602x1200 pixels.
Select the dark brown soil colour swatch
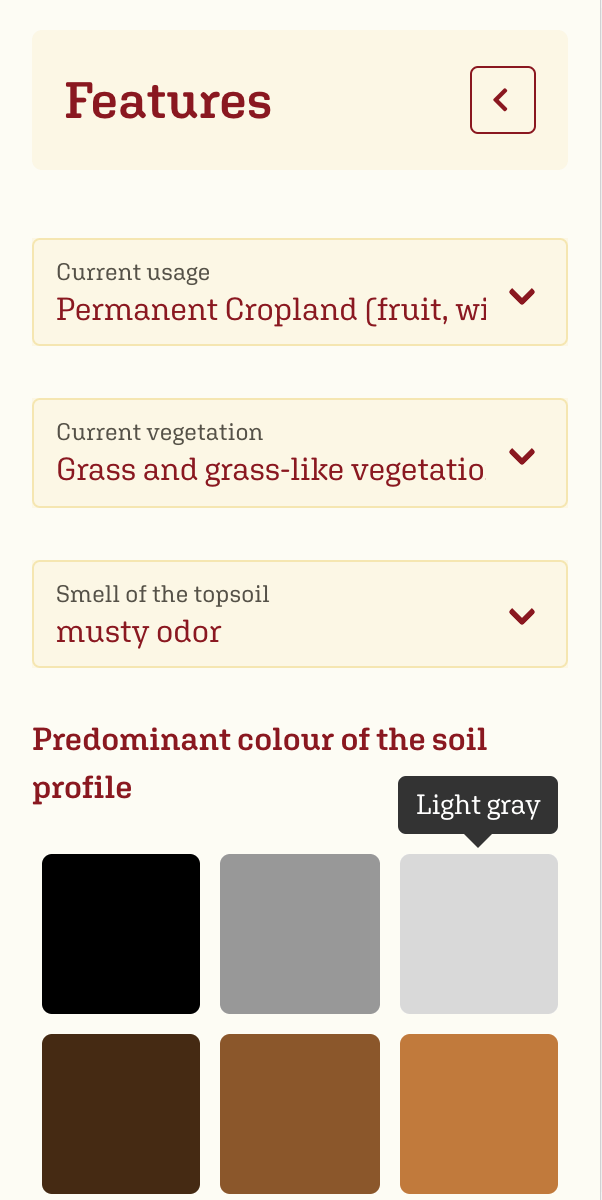point(120,1113)
